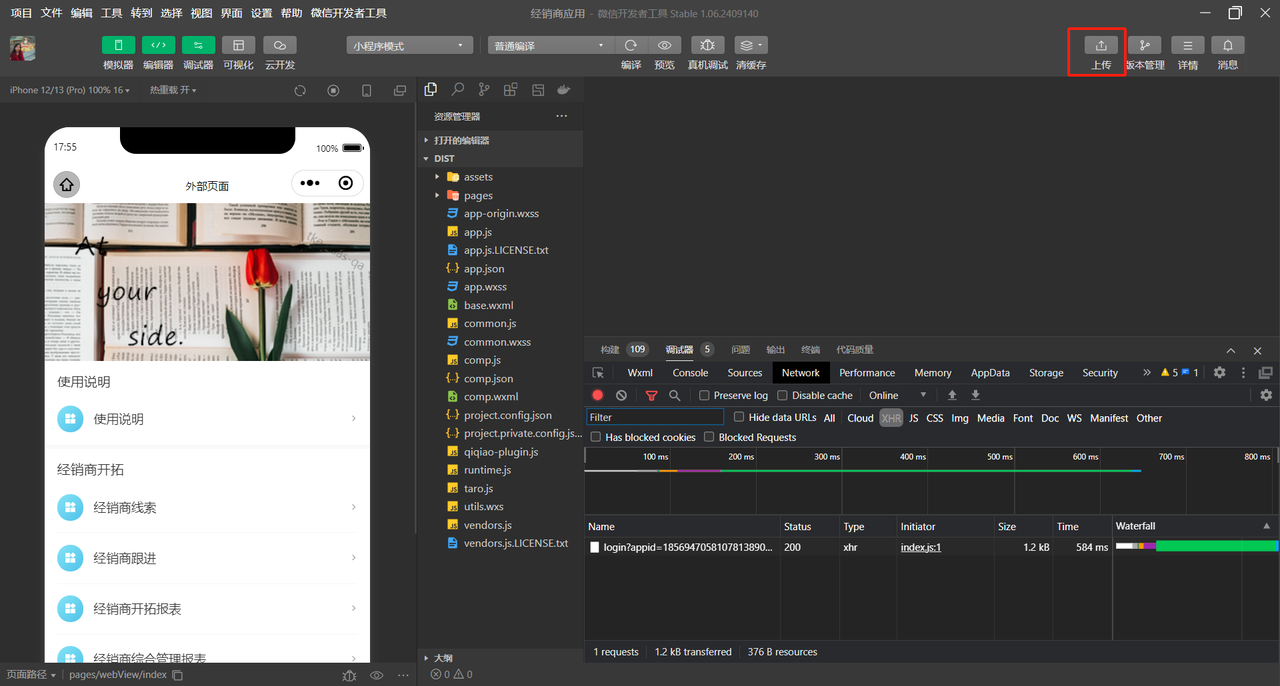This screenshot has height=686, width=1280.
Task: Open the 小程序模式 mode dropdown
Action: coord(410,46)
